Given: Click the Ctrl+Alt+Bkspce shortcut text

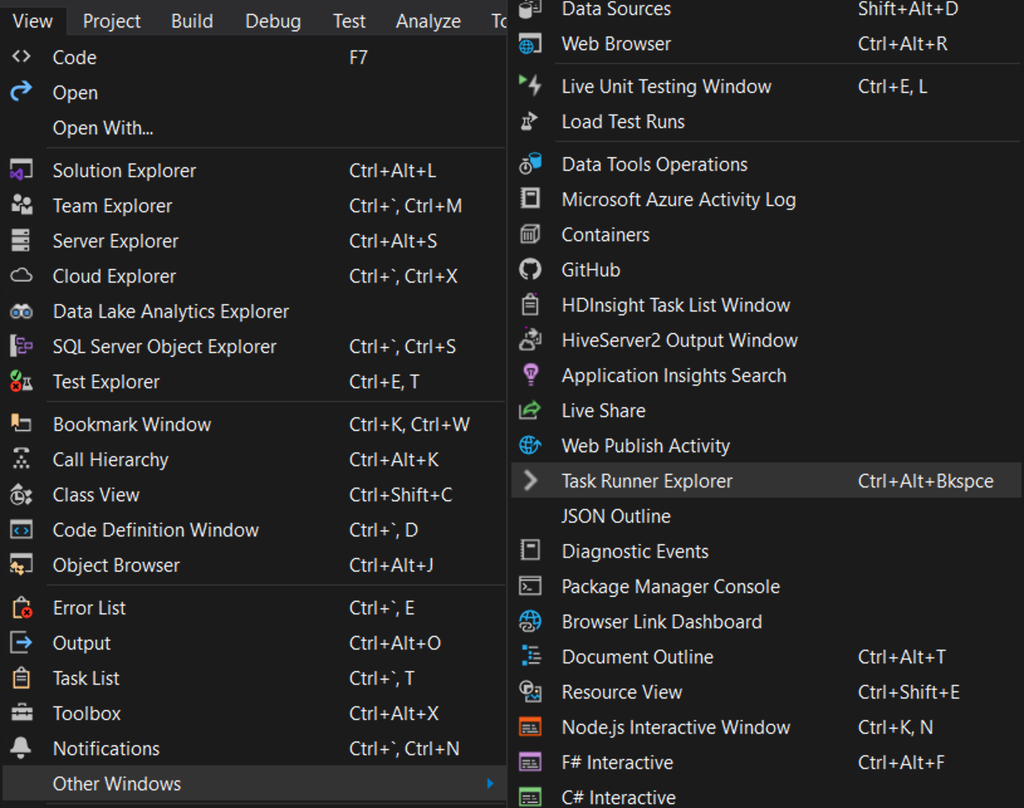Looking at the screenshot, I should pyautogui.click(x=925, y=481).
